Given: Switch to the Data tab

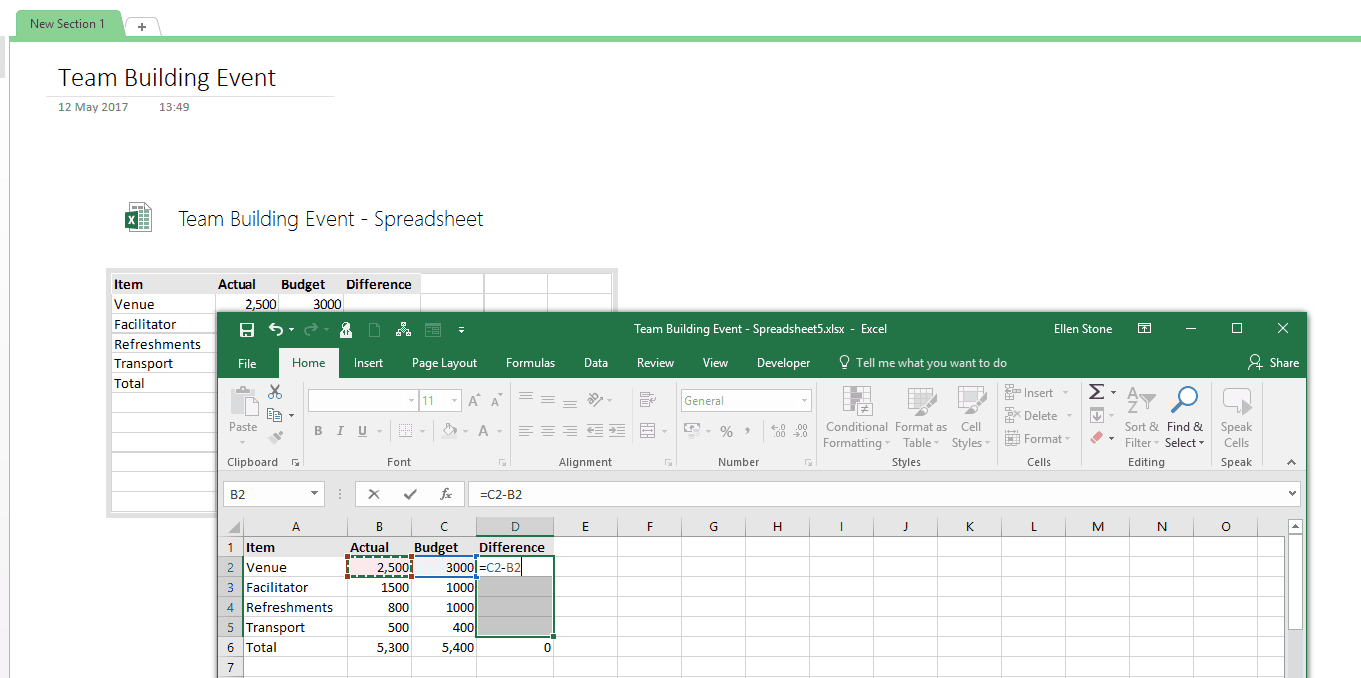Looking at the screenshot, I should (x=596, y=363).
